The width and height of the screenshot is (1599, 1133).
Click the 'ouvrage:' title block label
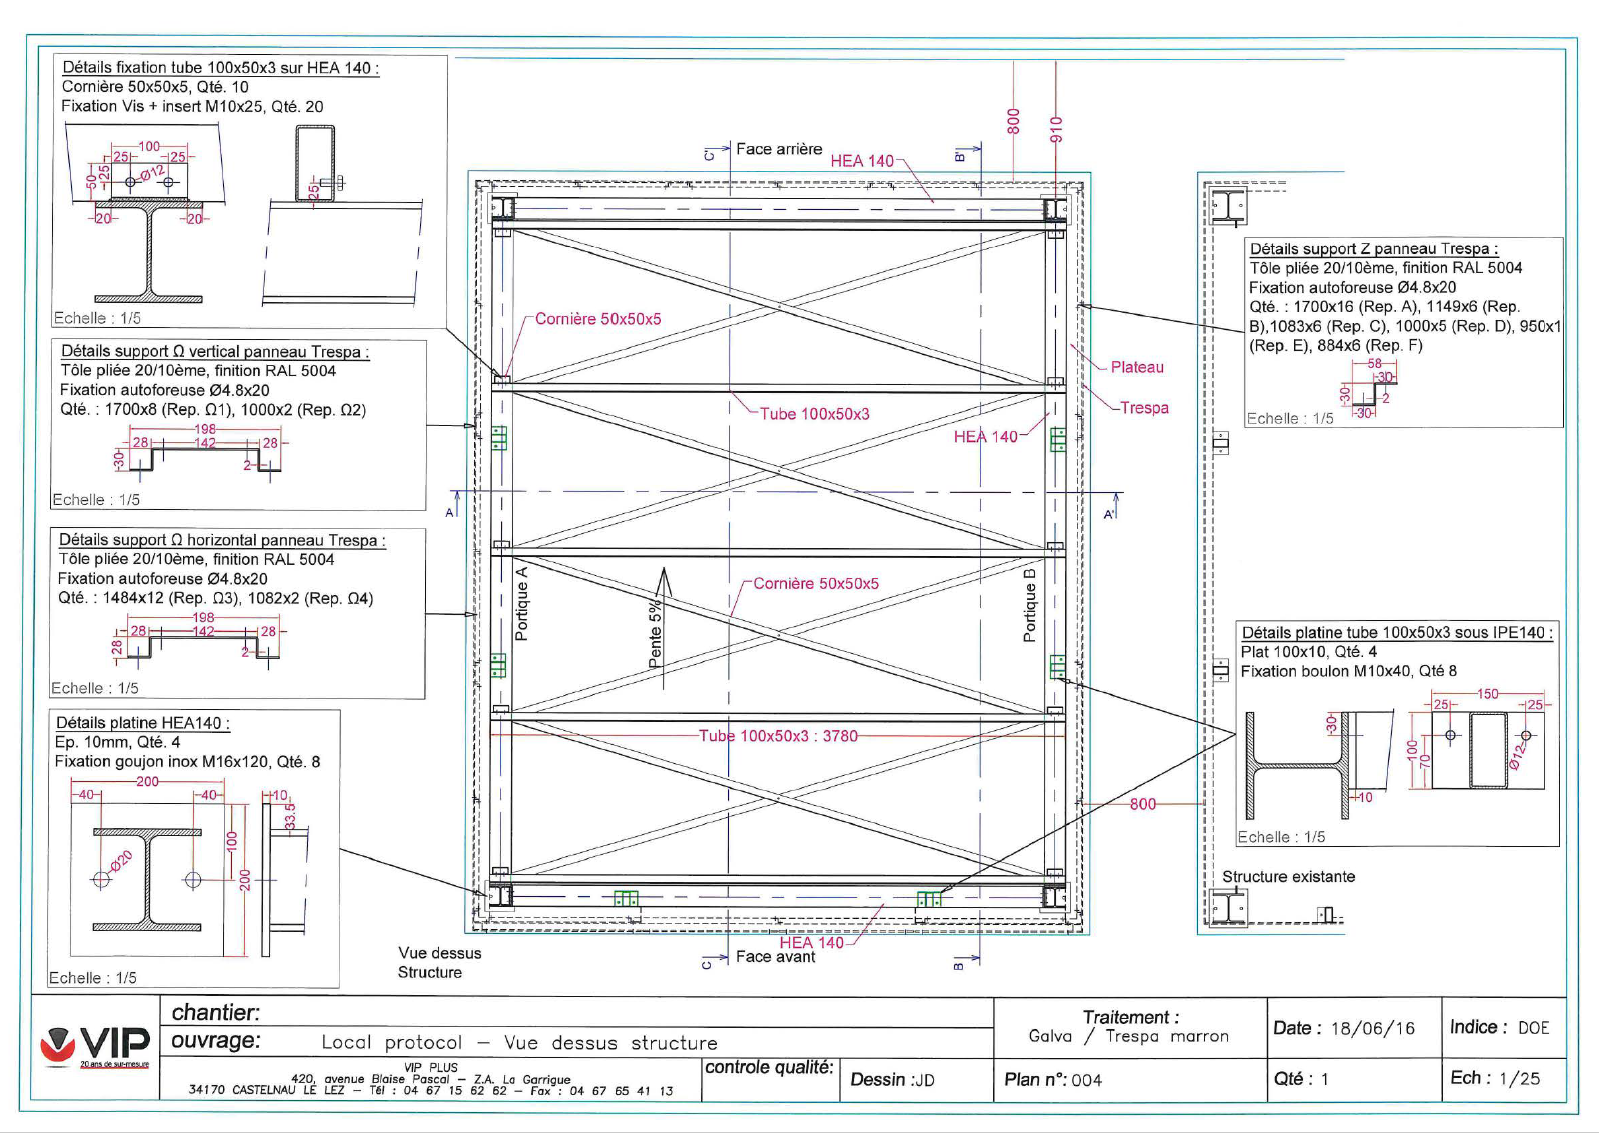coord(216,1041)
